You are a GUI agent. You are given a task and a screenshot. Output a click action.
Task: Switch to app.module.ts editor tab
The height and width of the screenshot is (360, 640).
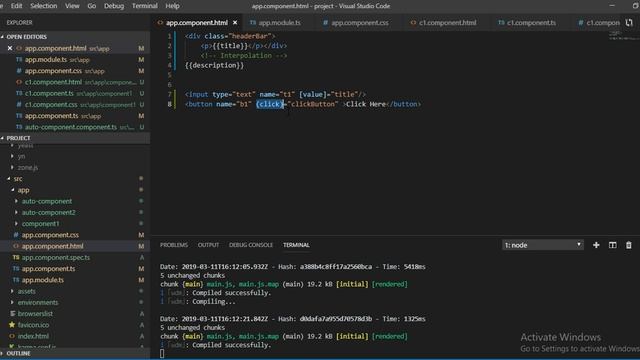pyautogui.click(x=279, y=22)
